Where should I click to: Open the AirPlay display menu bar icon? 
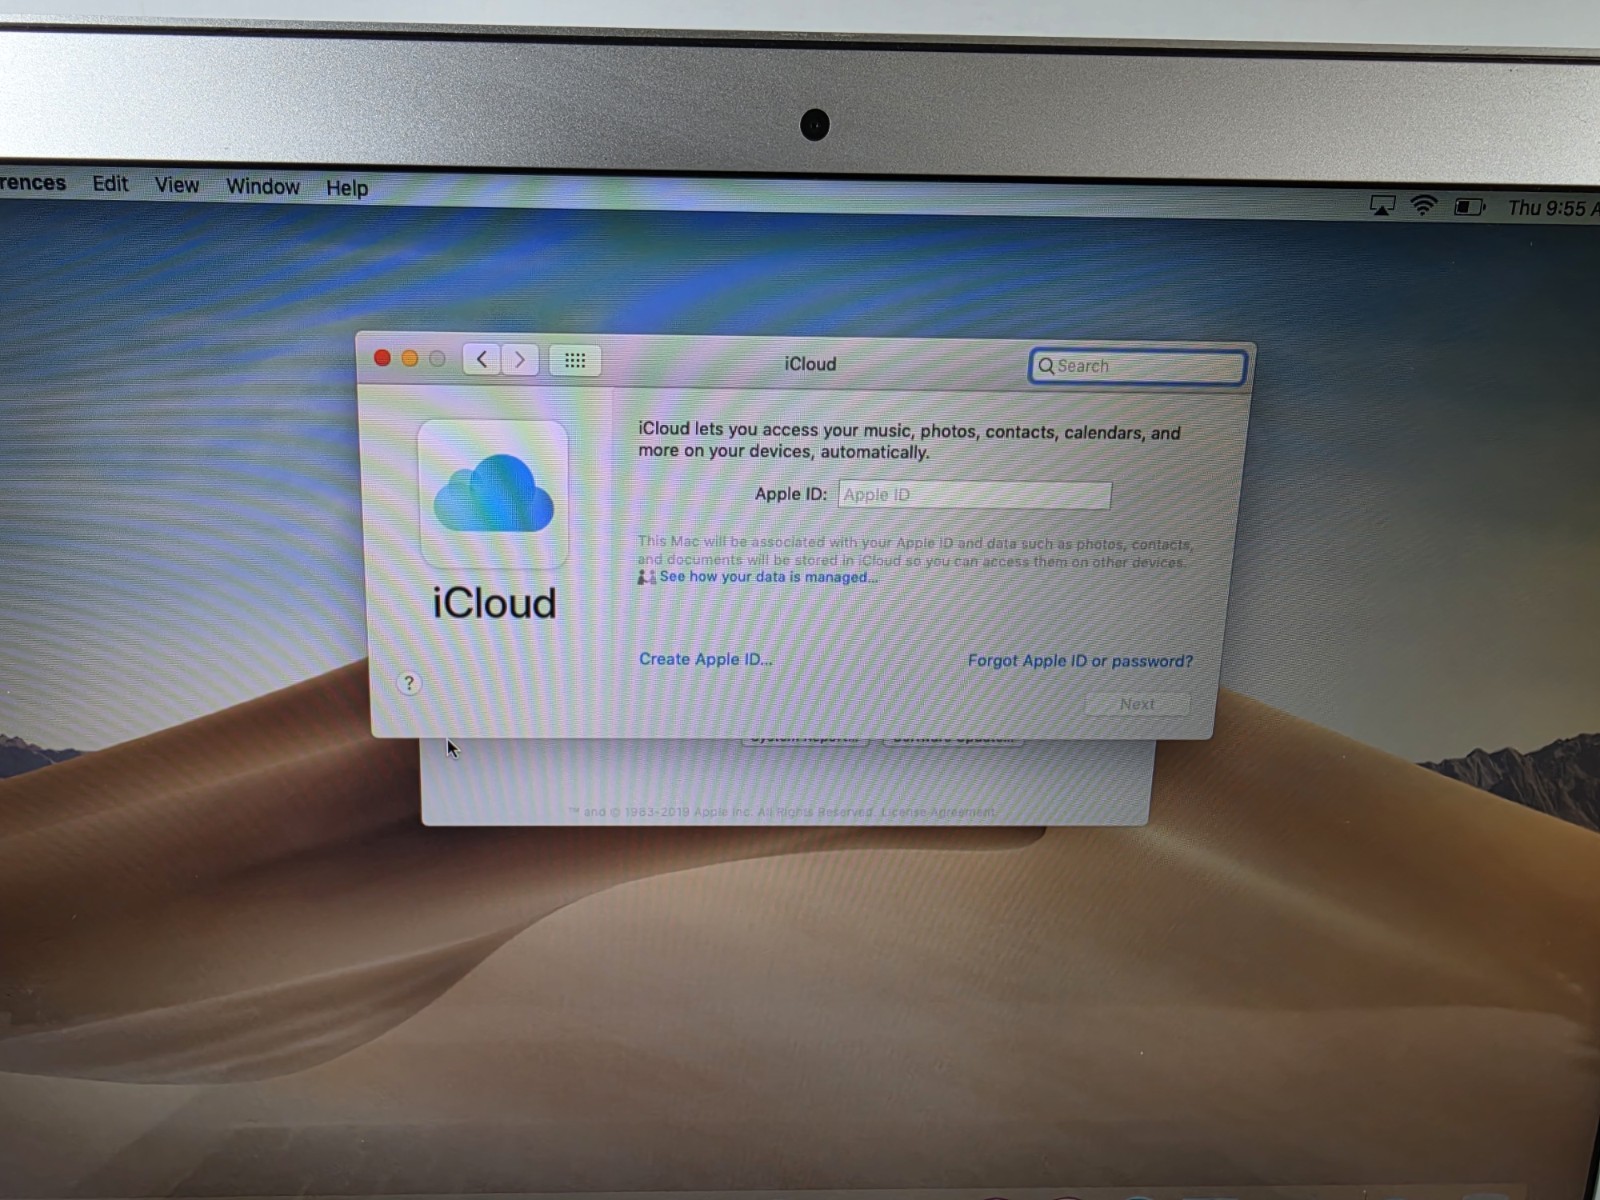click(x=1382, y=206)
